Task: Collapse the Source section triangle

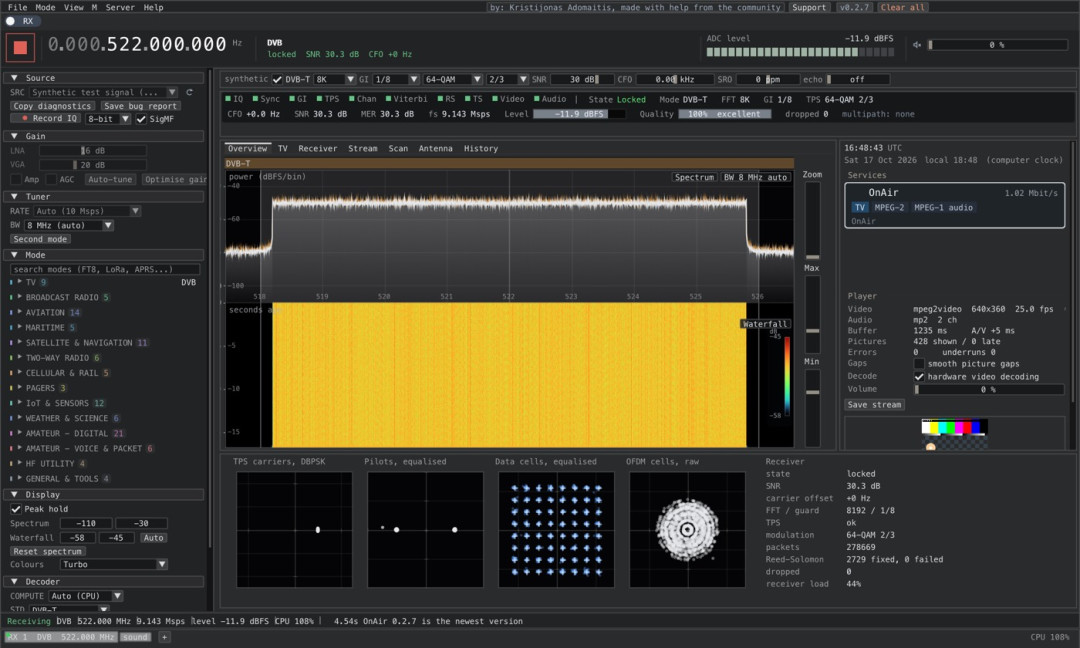Action: (14, 78)
